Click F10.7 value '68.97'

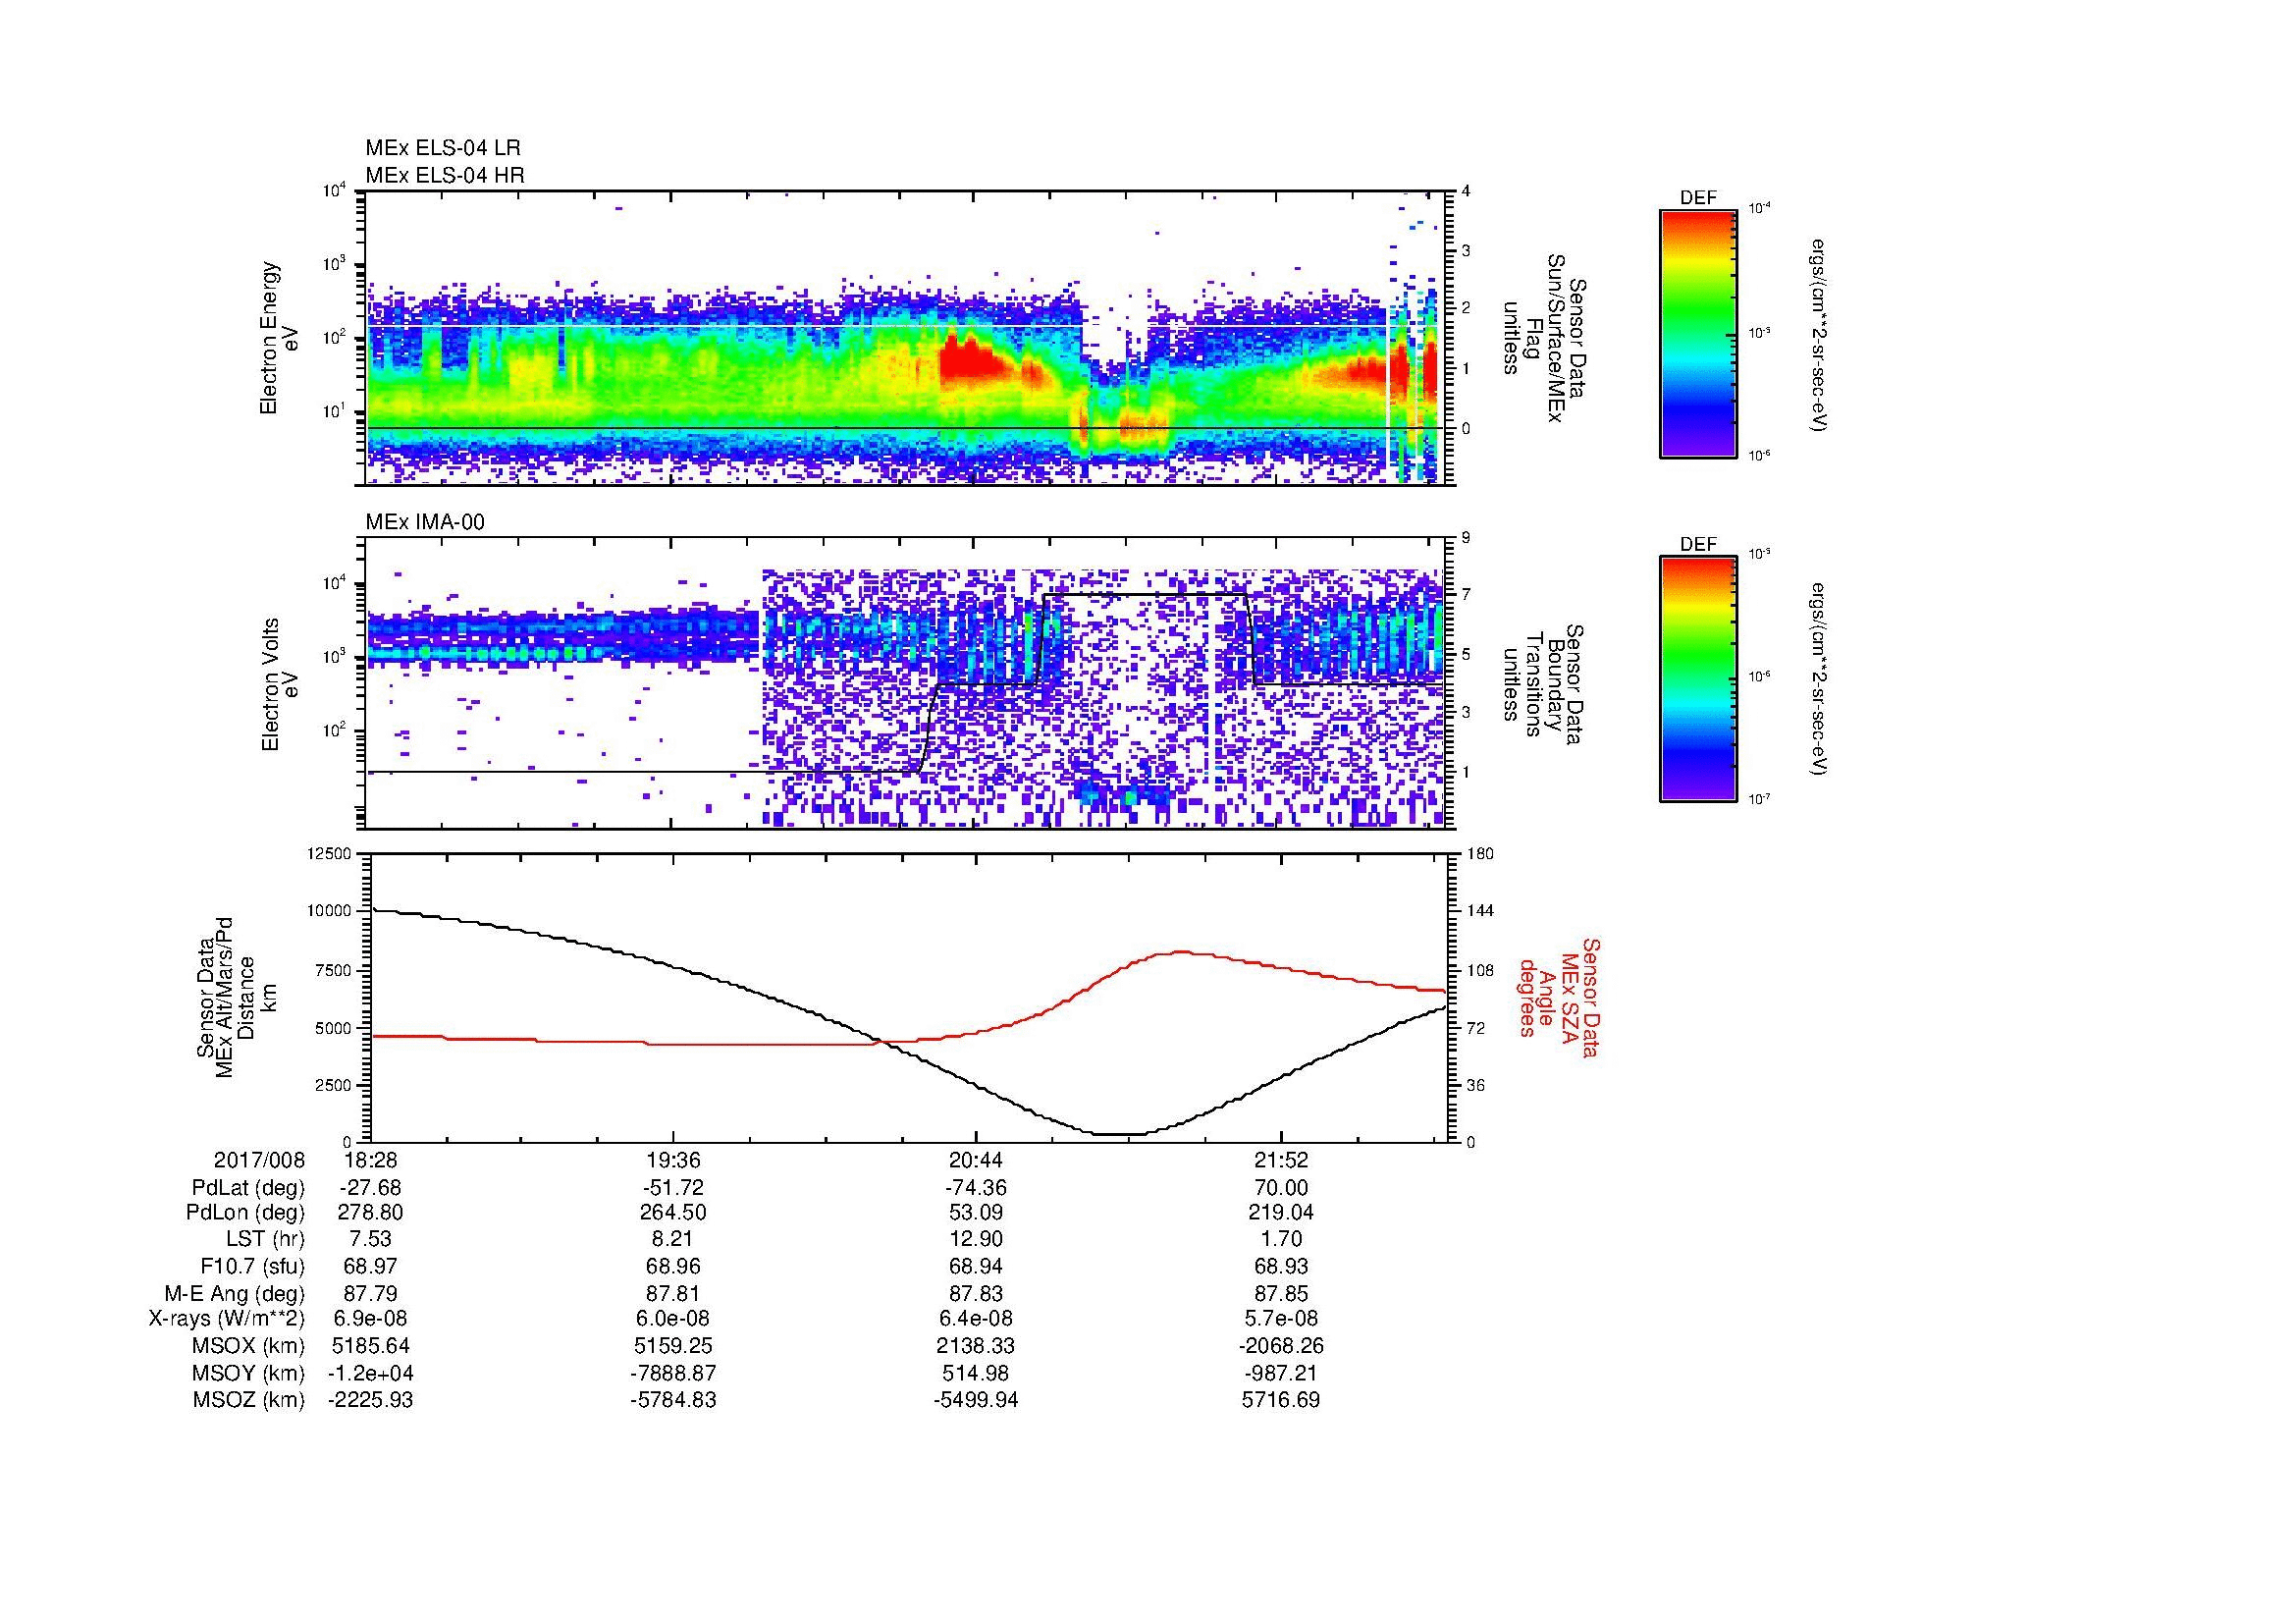(371, 1267)
